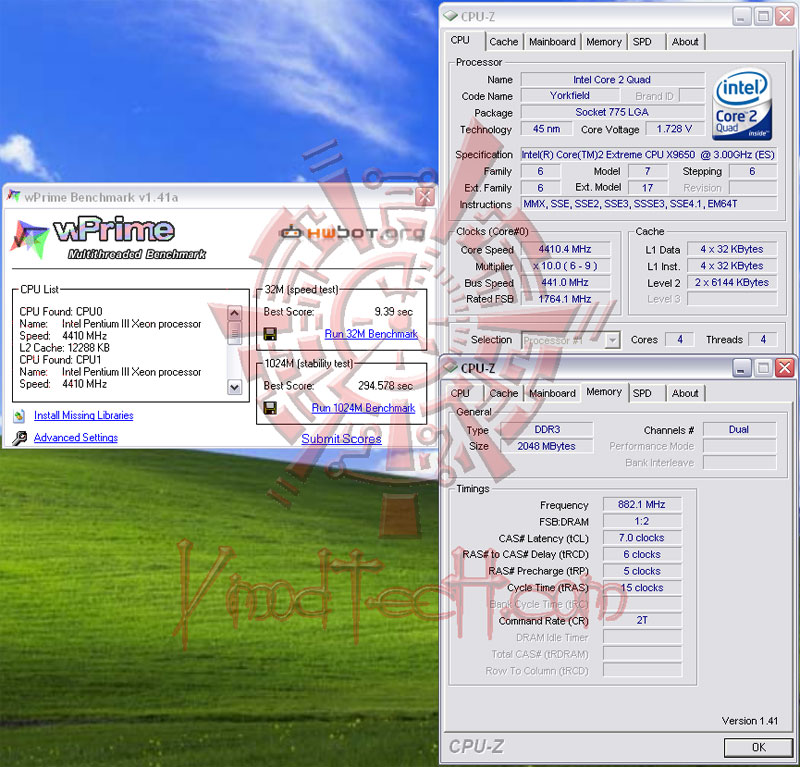Open Install Missing Libraries link
This screenshot has width=800, height=767.
point(84,415)
